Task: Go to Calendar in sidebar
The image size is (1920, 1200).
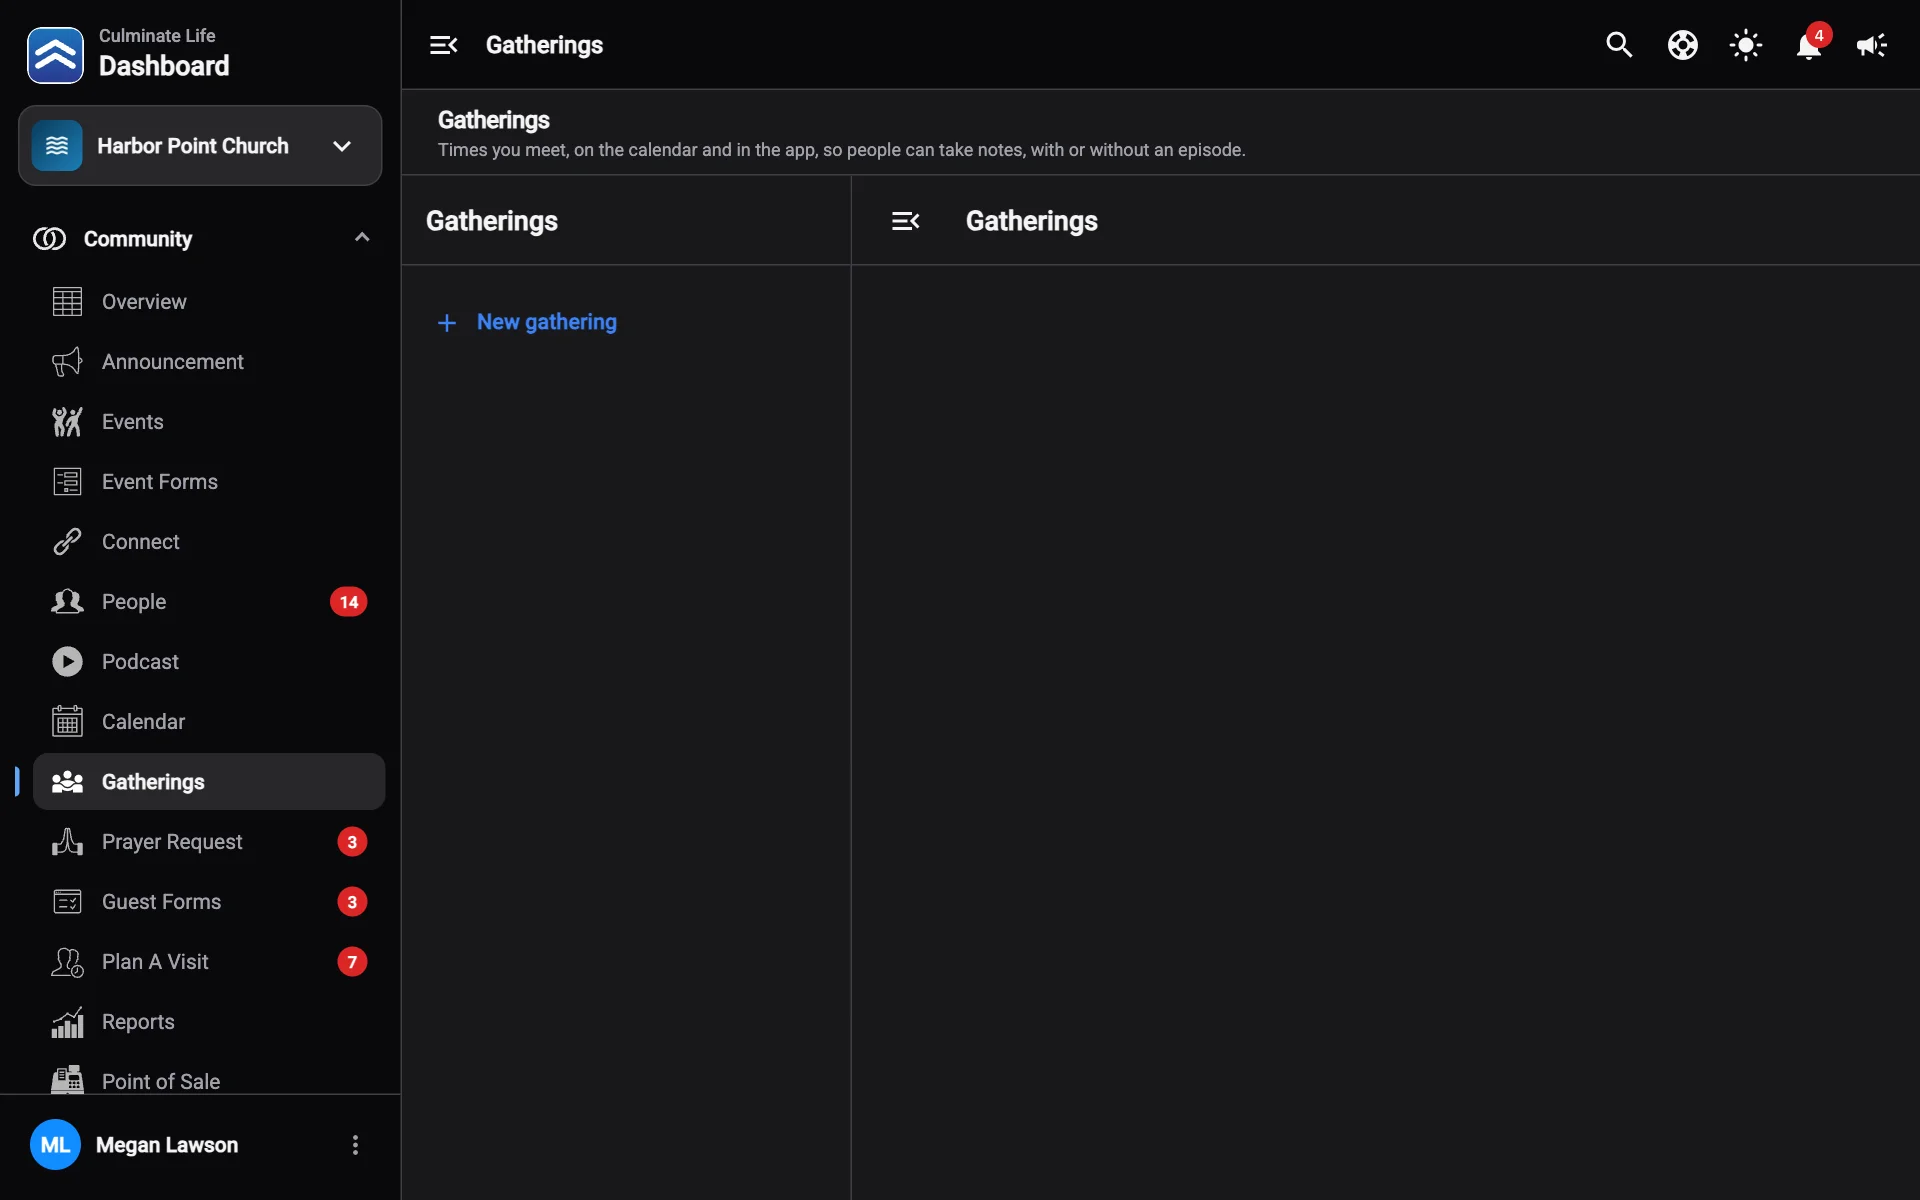Action: click(209, 722)
